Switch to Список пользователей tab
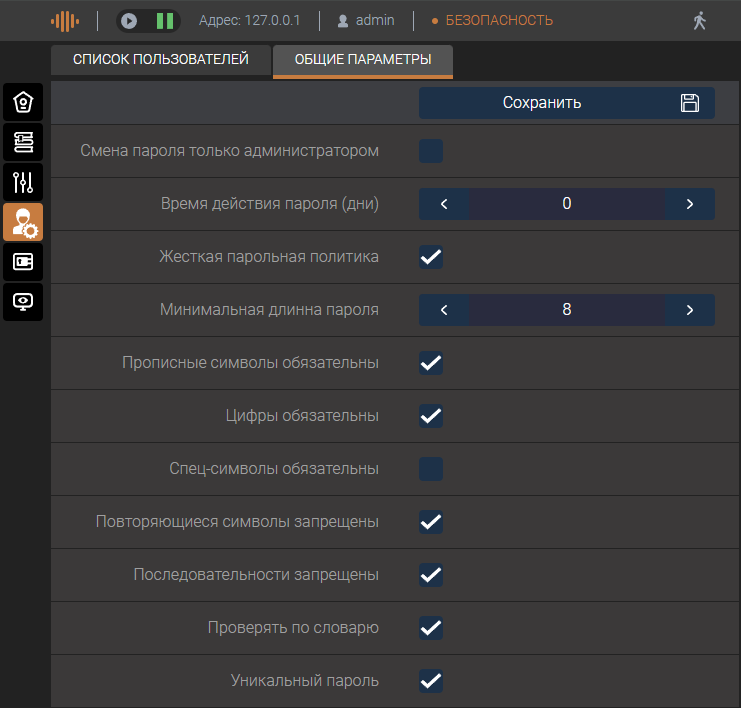This screenshot has width=741, height=708. pyautogui.click(x=160, y=60)
